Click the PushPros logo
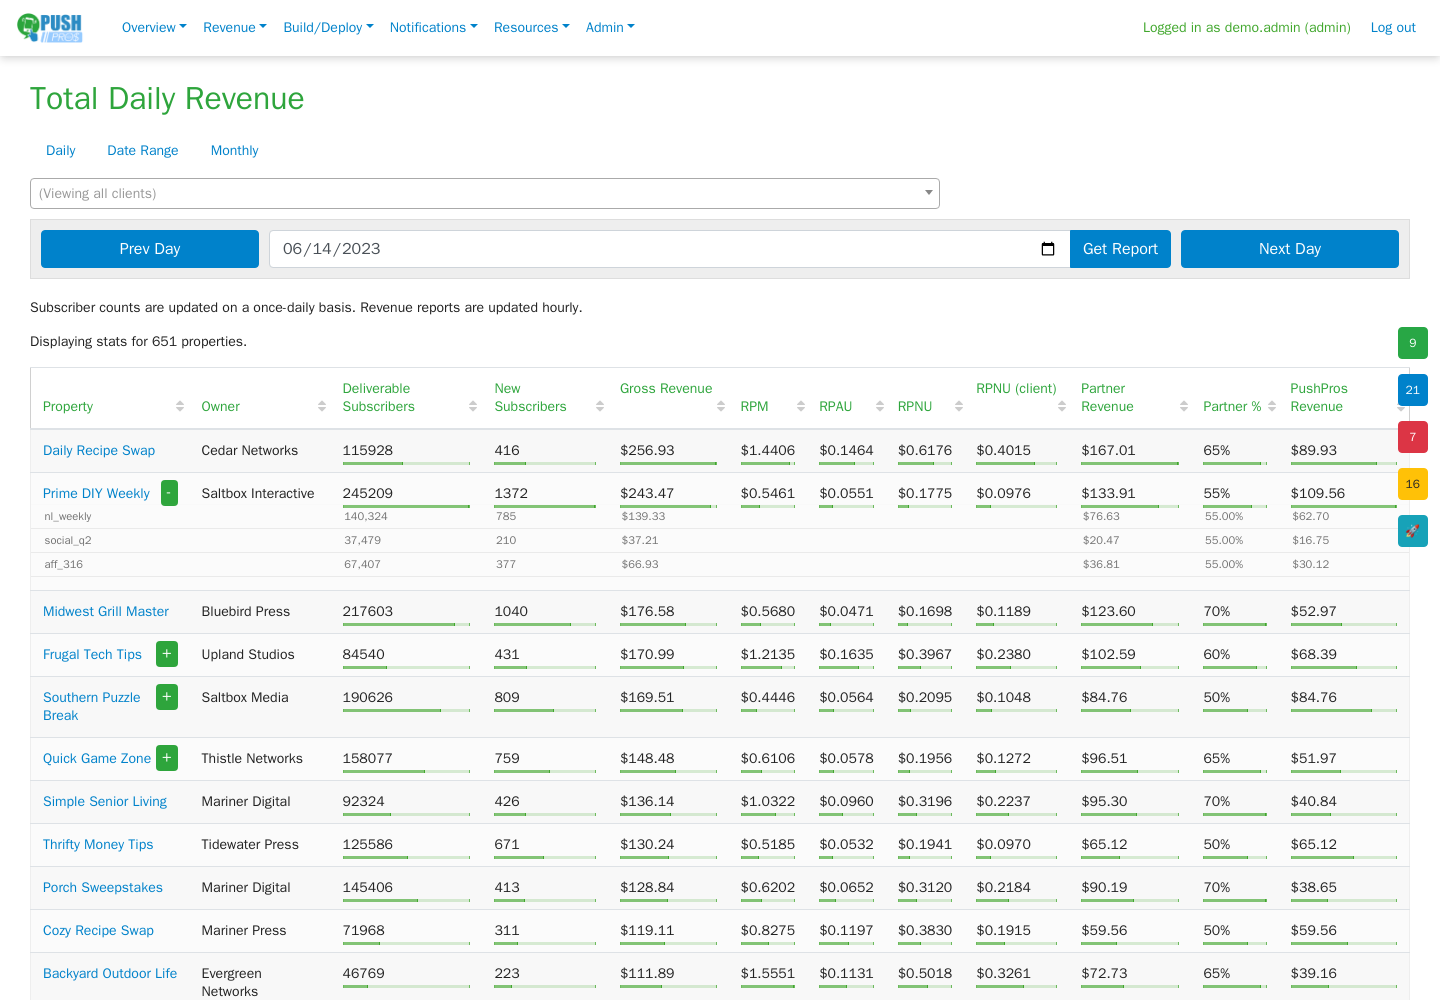This screenshot has height=1000, width=1440. 50,27
